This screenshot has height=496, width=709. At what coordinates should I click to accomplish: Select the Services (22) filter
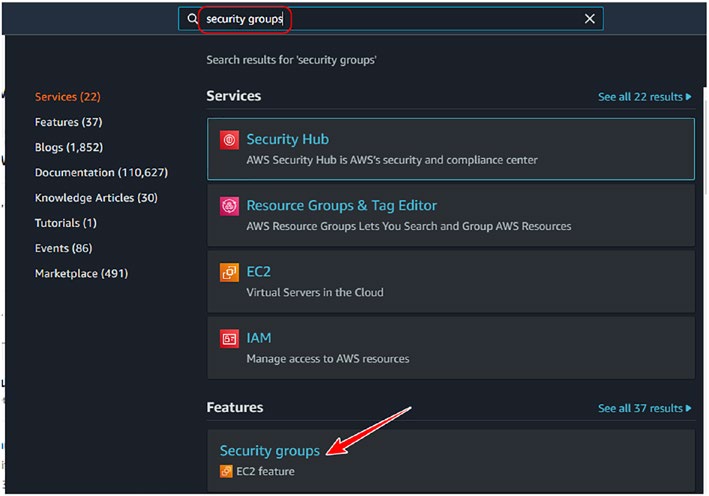67,97
